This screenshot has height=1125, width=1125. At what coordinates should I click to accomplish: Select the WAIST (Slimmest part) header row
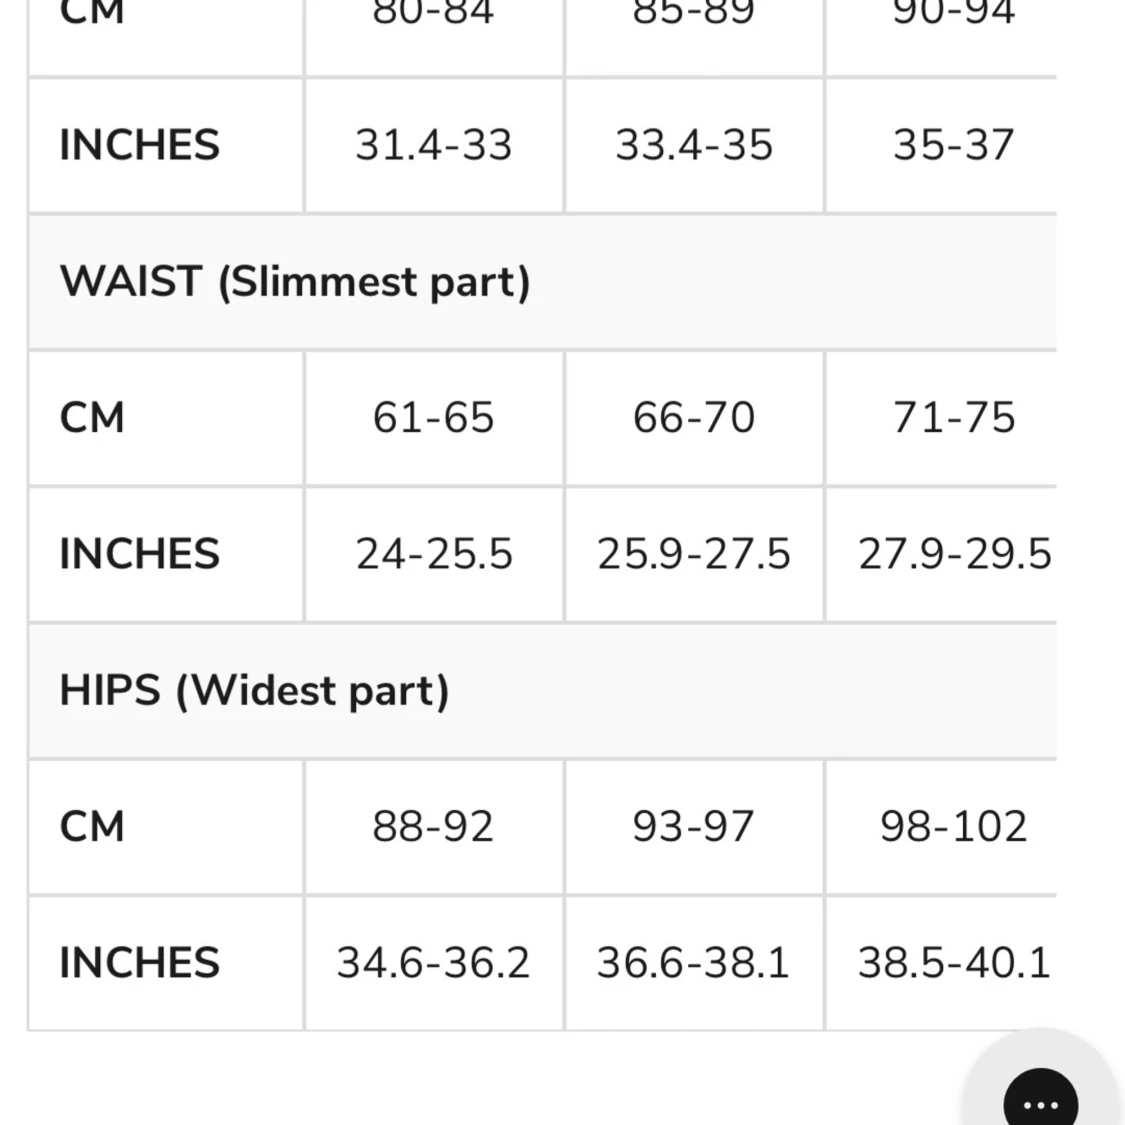coord(542,281)
